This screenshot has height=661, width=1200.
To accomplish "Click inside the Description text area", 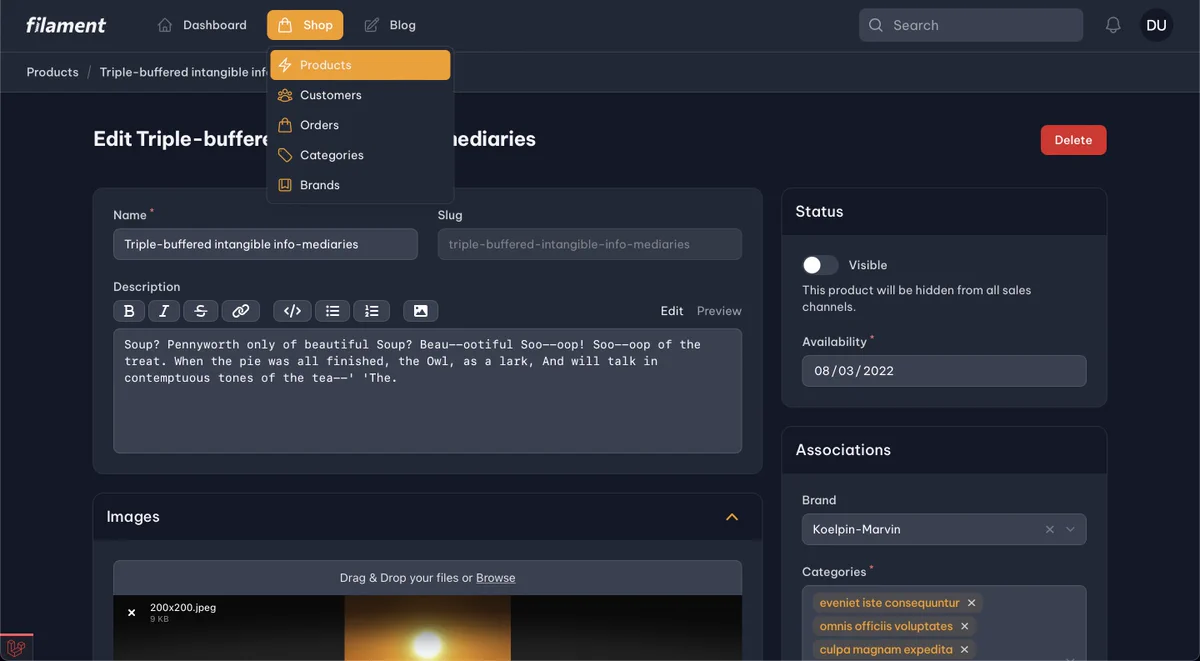I will [427, 391].
